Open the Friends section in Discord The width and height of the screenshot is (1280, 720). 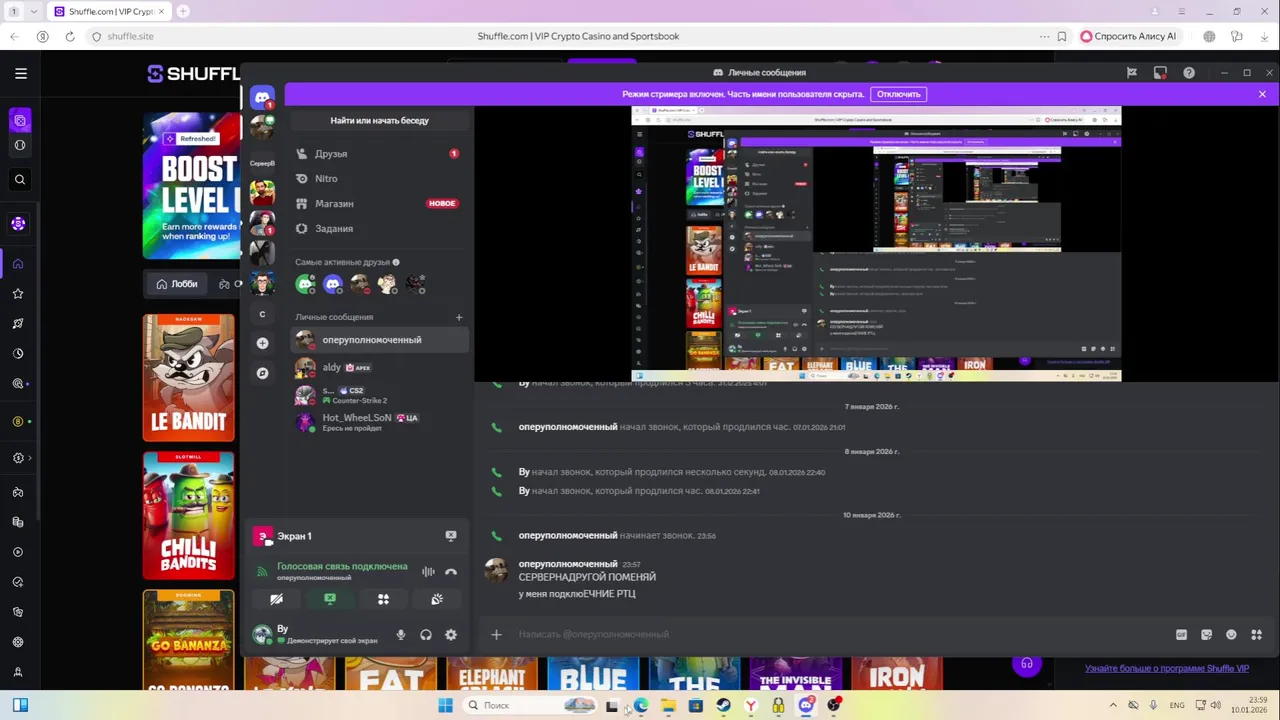coord(380,154)
